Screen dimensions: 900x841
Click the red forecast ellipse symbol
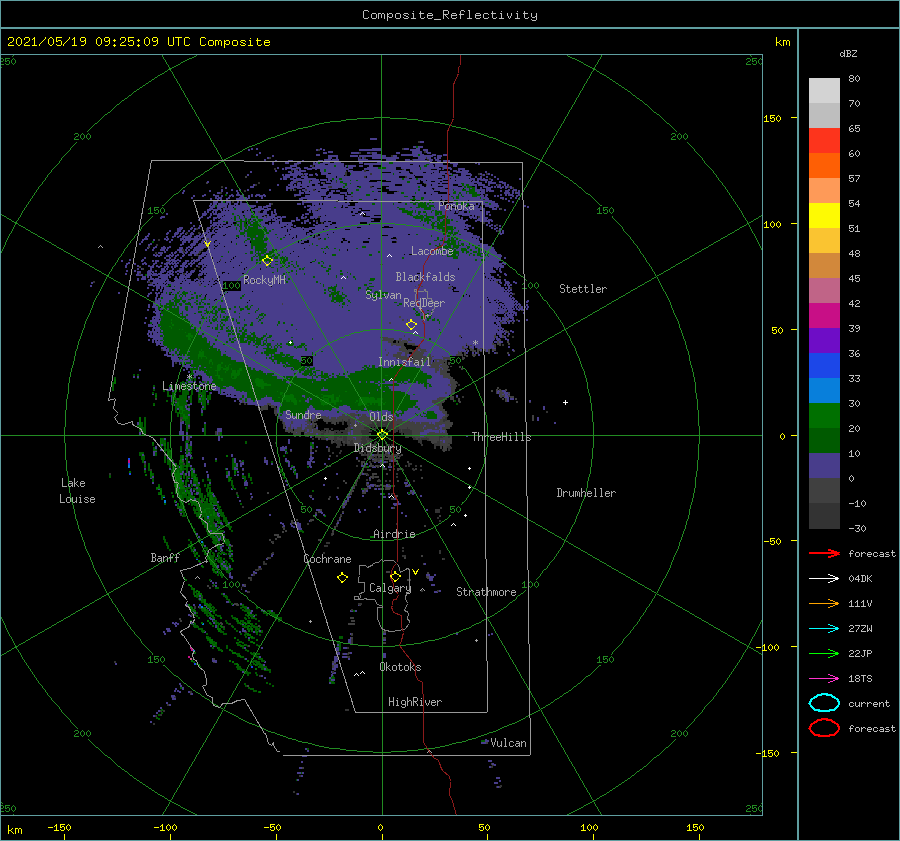click(x=824, y=728)
